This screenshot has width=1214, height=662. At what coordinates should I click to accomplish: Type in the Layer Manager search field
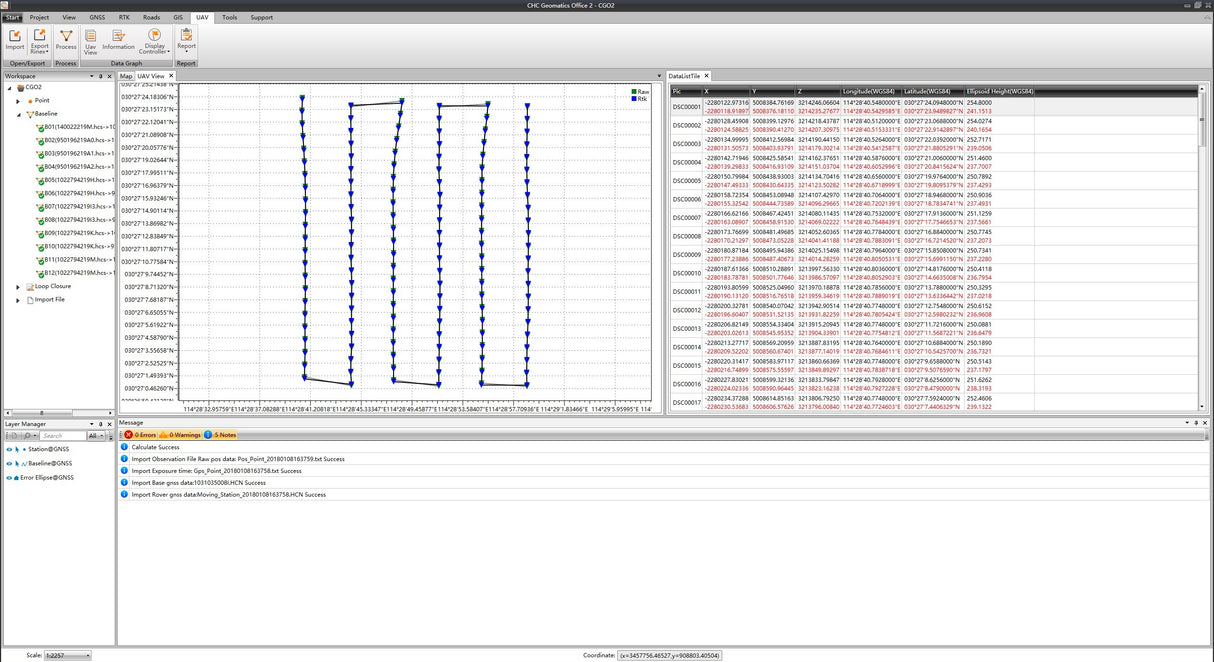point(60,436)
